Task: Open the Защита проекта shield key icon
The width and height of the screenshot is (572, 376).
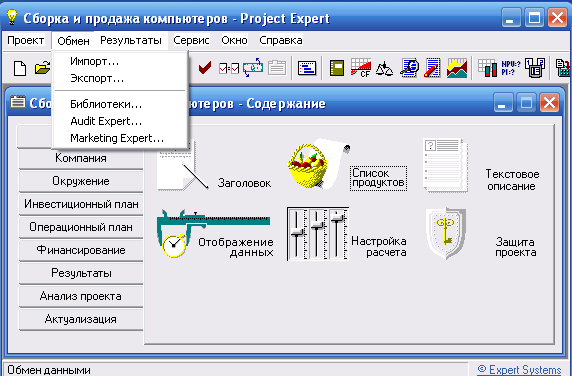Action: click(x=445, y=233)
